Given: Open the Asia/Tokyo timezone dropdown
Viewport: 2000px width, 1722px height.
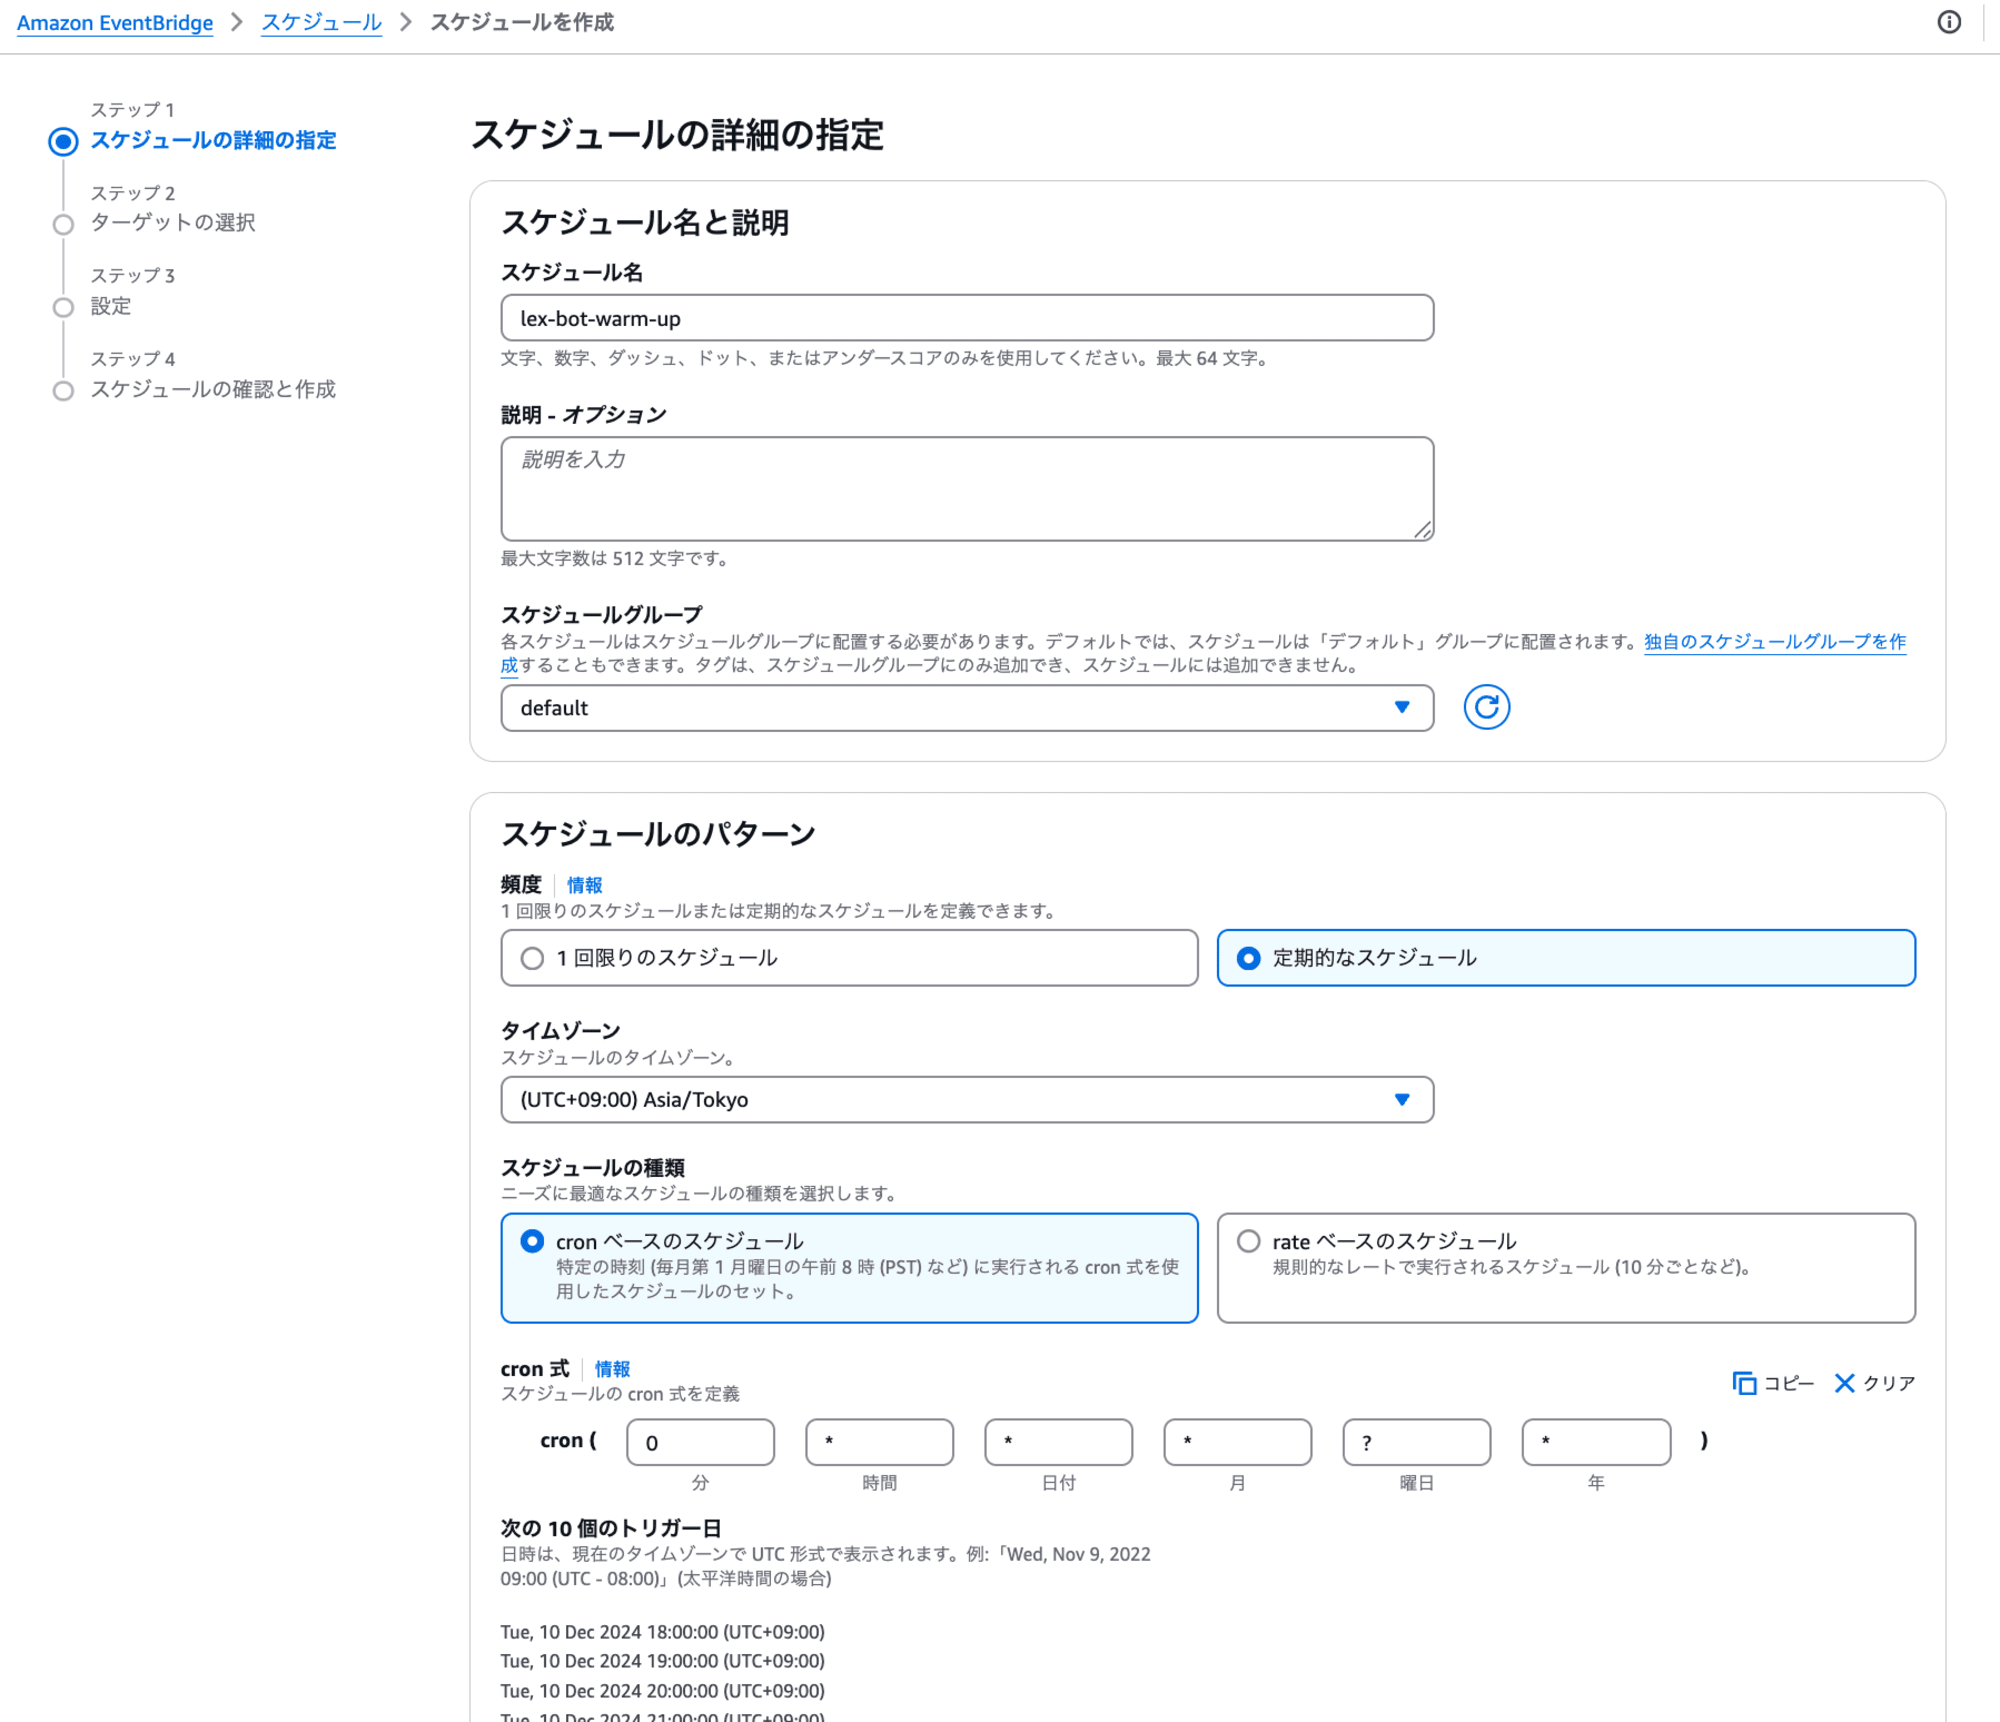Looking at the screenshot, I should tap(967, 1099).
